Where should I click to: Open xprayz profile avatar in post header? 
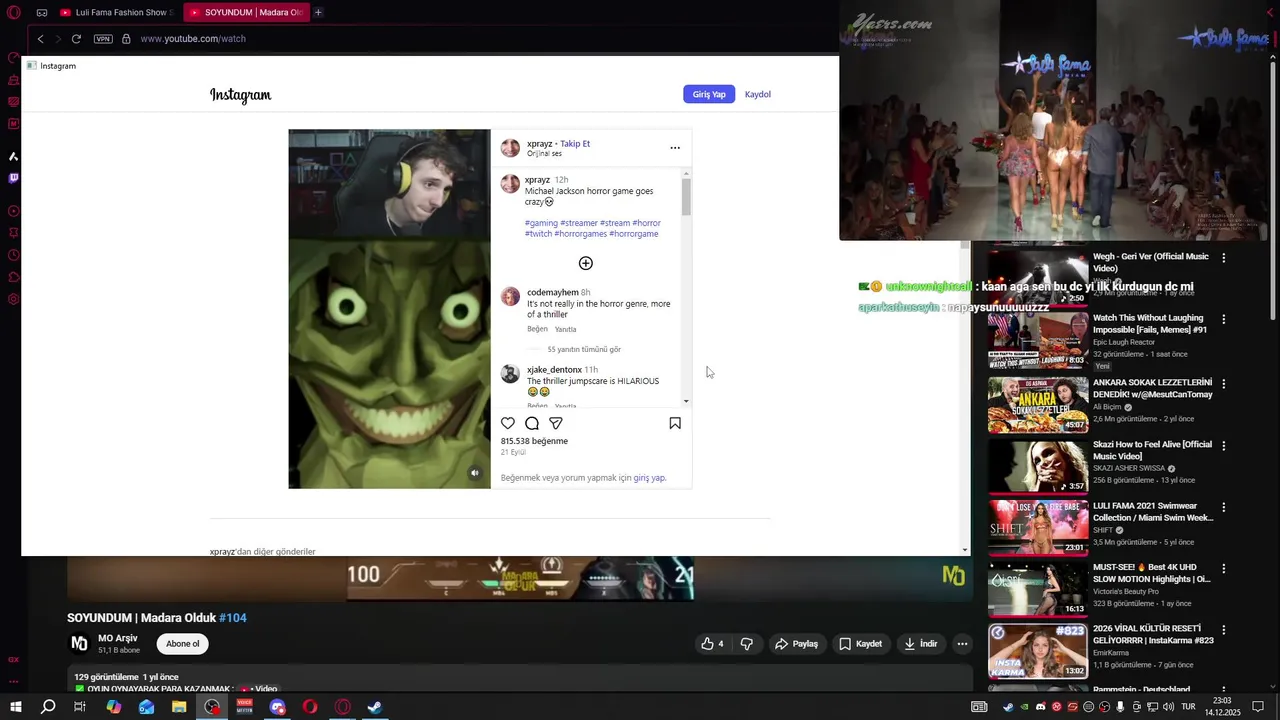point(510,148)
